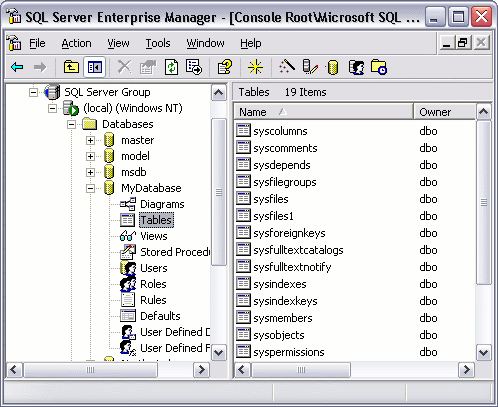Viewport: 498px width, 407px height.
Task: Select the sysforeignkeys table row
Action: 289,233
